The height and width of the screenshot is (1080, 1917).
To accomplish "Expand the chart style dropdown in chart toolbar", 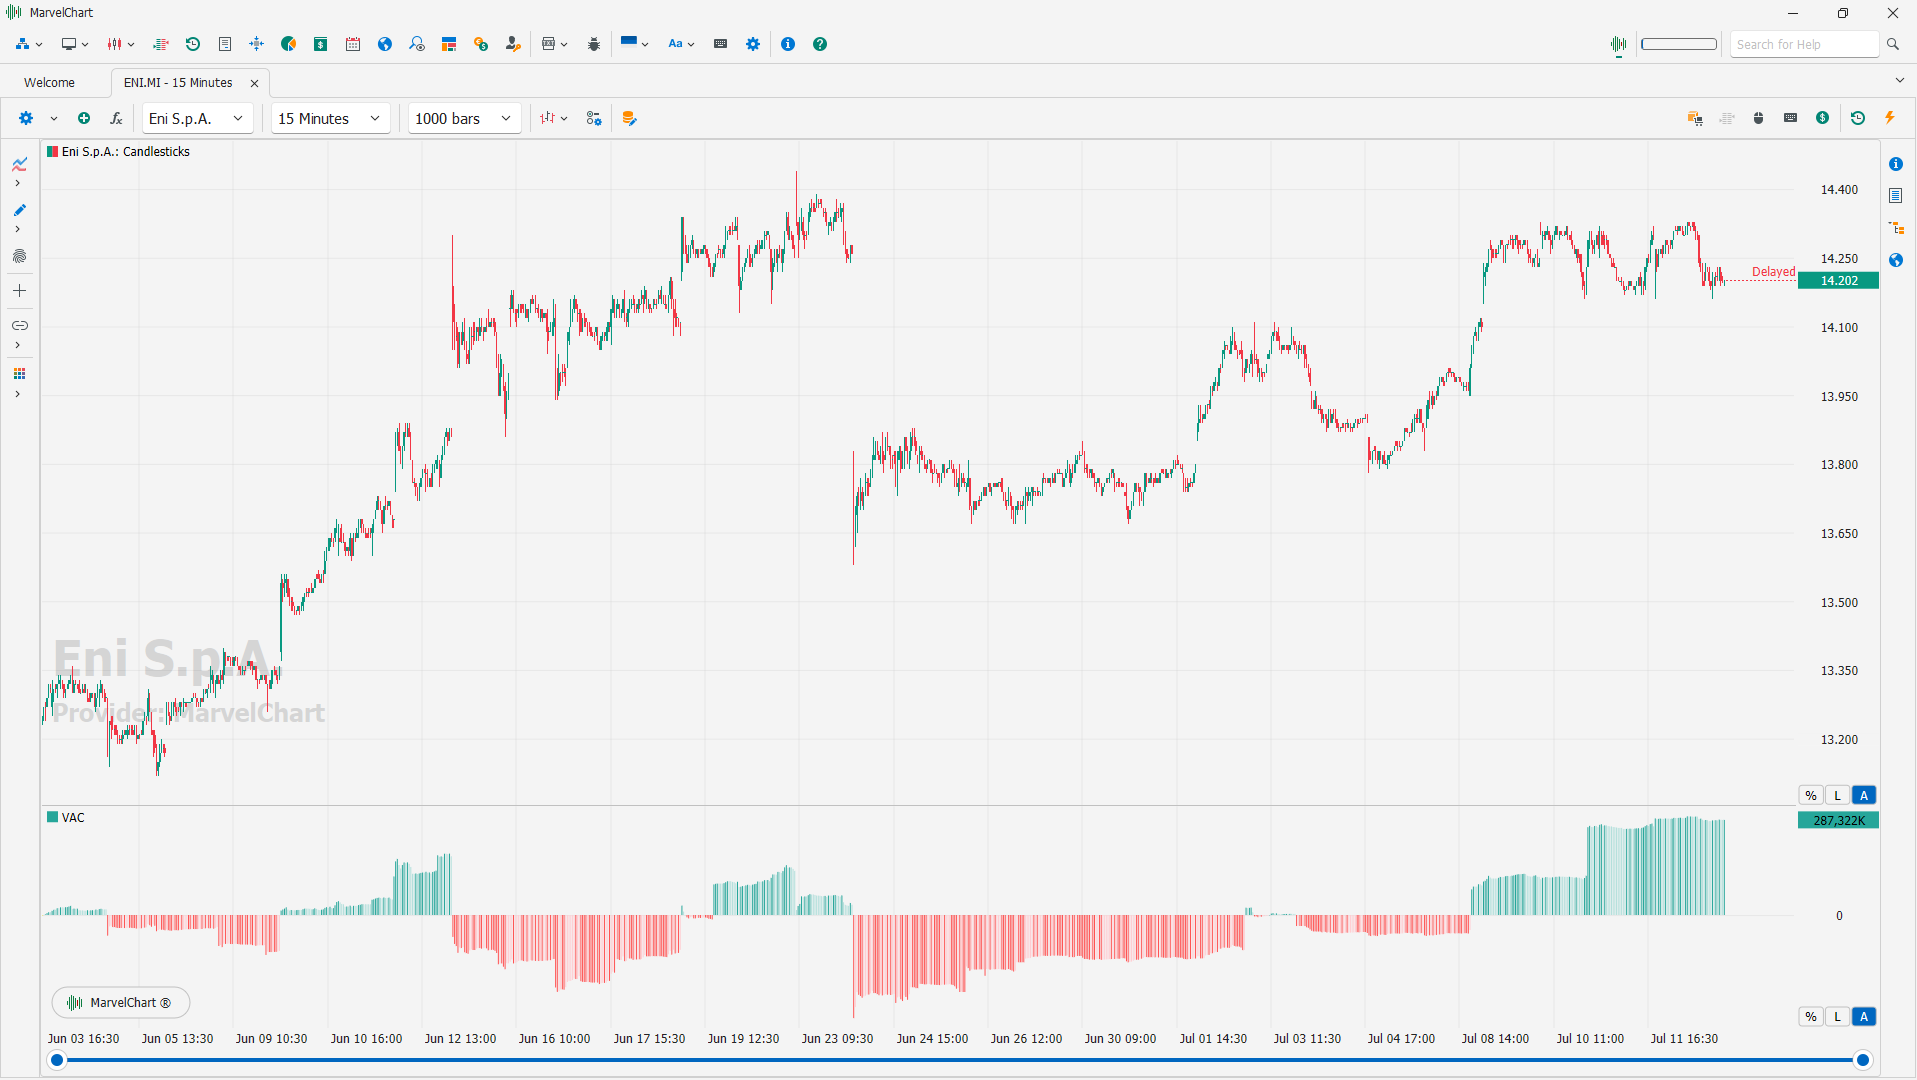I will coord(564,118).
